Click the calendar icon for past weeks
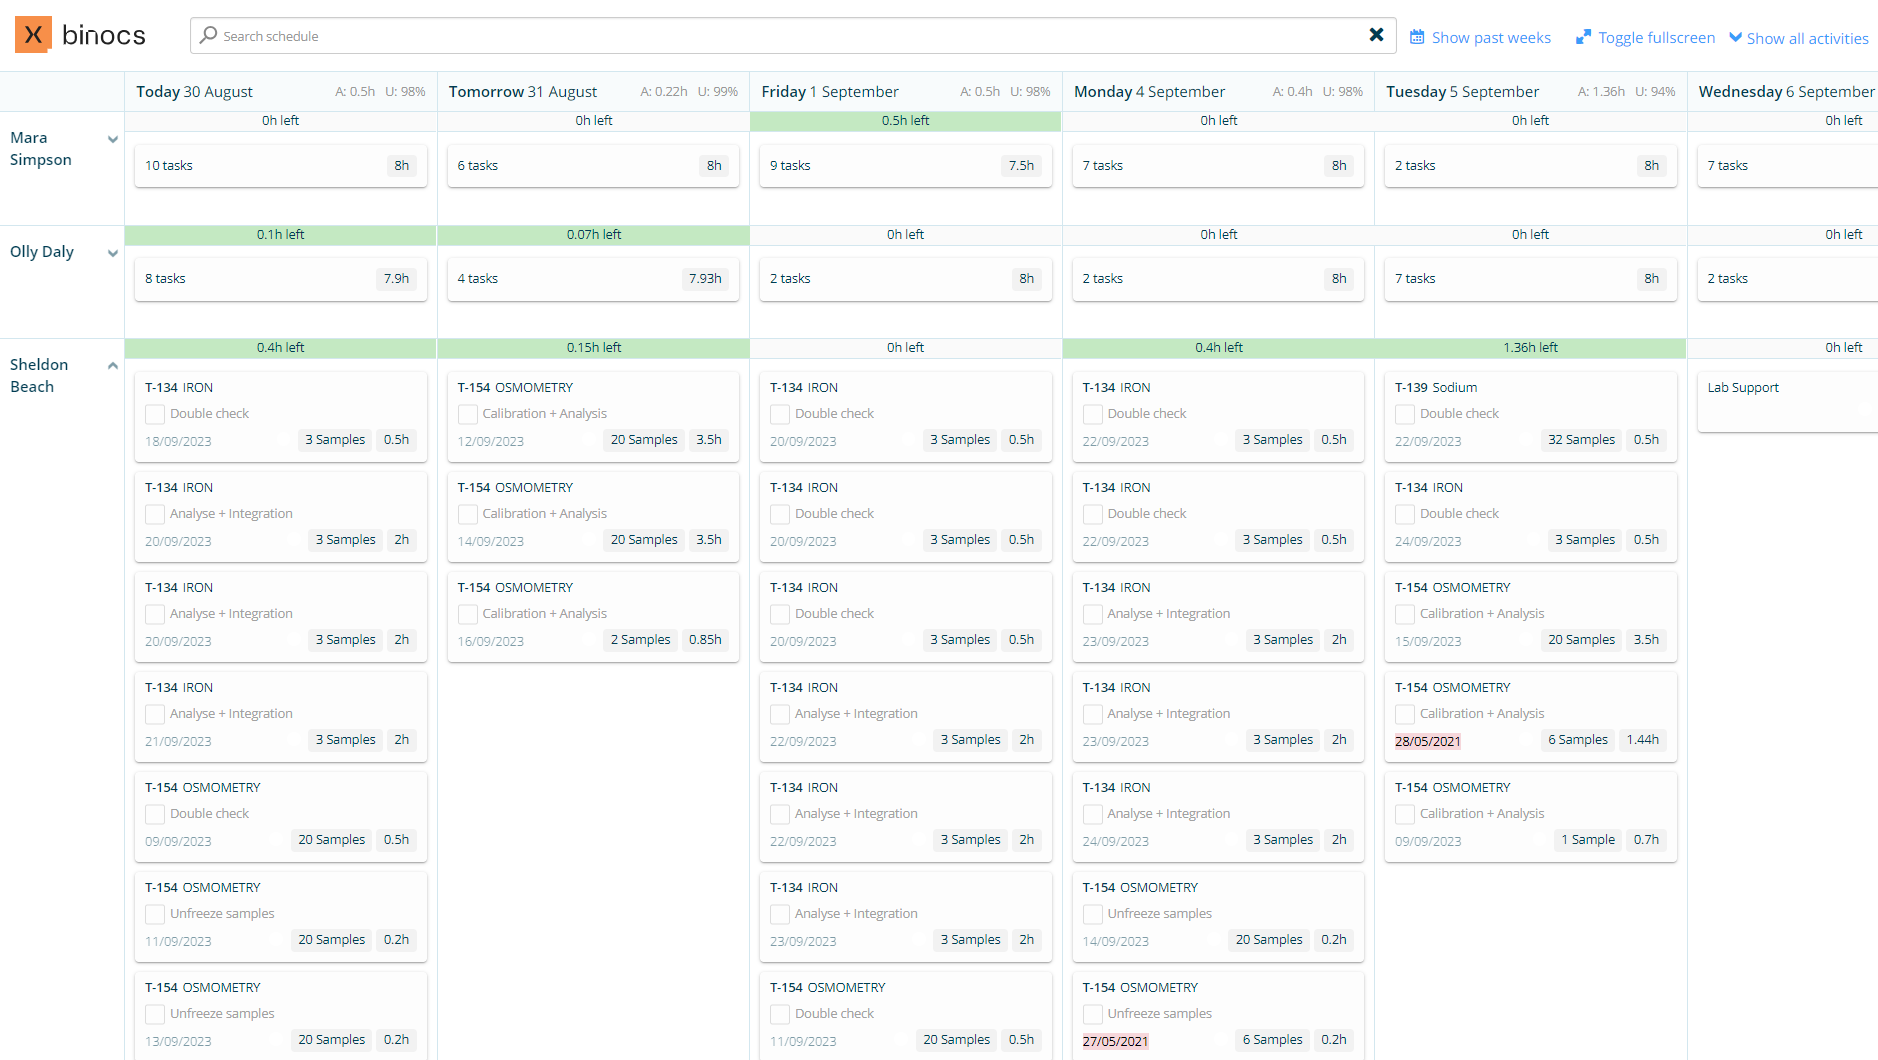Screen dimensions: 1878x1060 tap(1417, 37)
